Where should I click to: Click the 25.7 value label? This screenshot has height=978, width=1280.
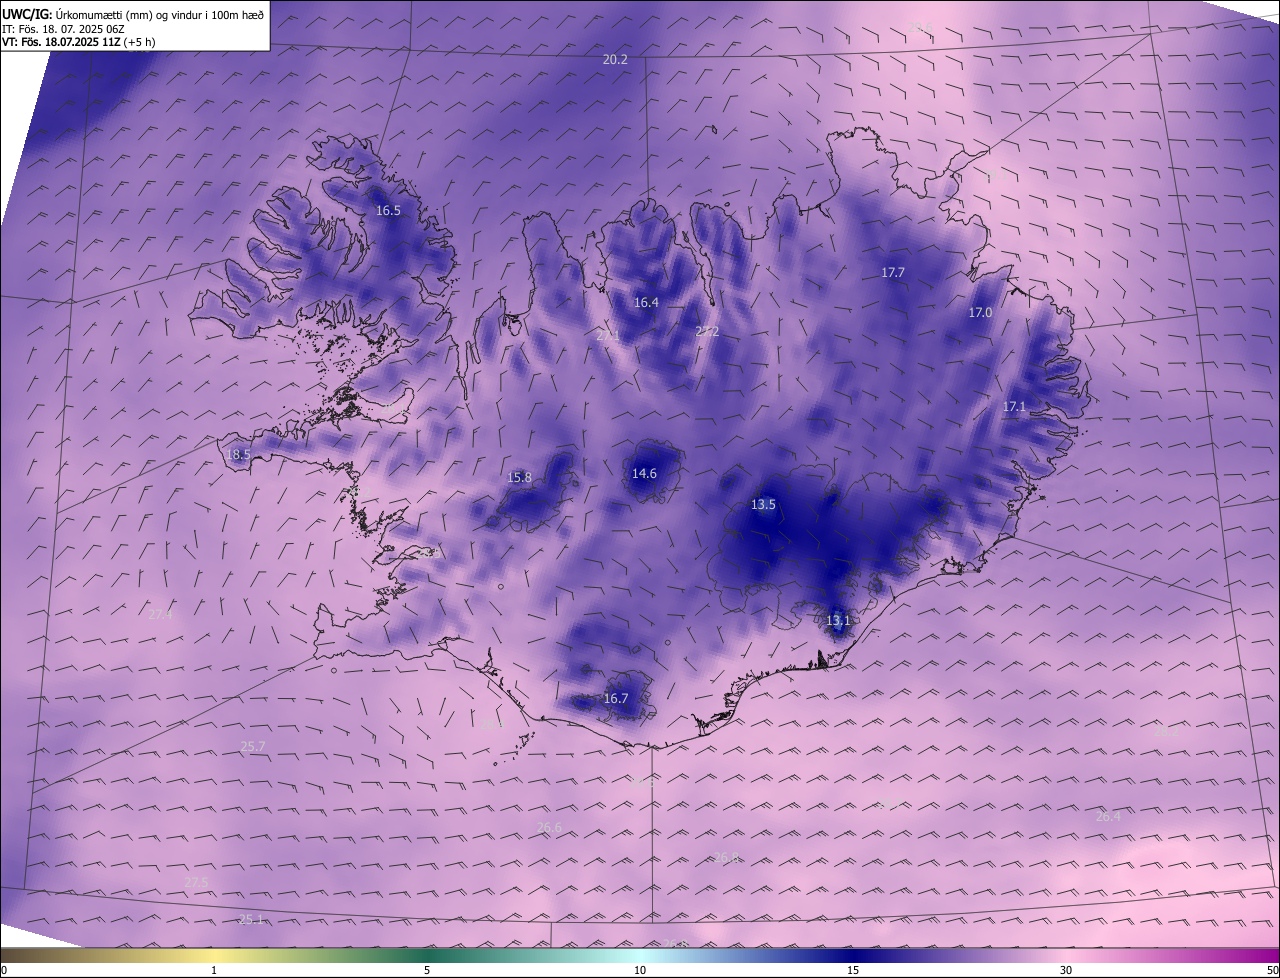click(253, 747)
